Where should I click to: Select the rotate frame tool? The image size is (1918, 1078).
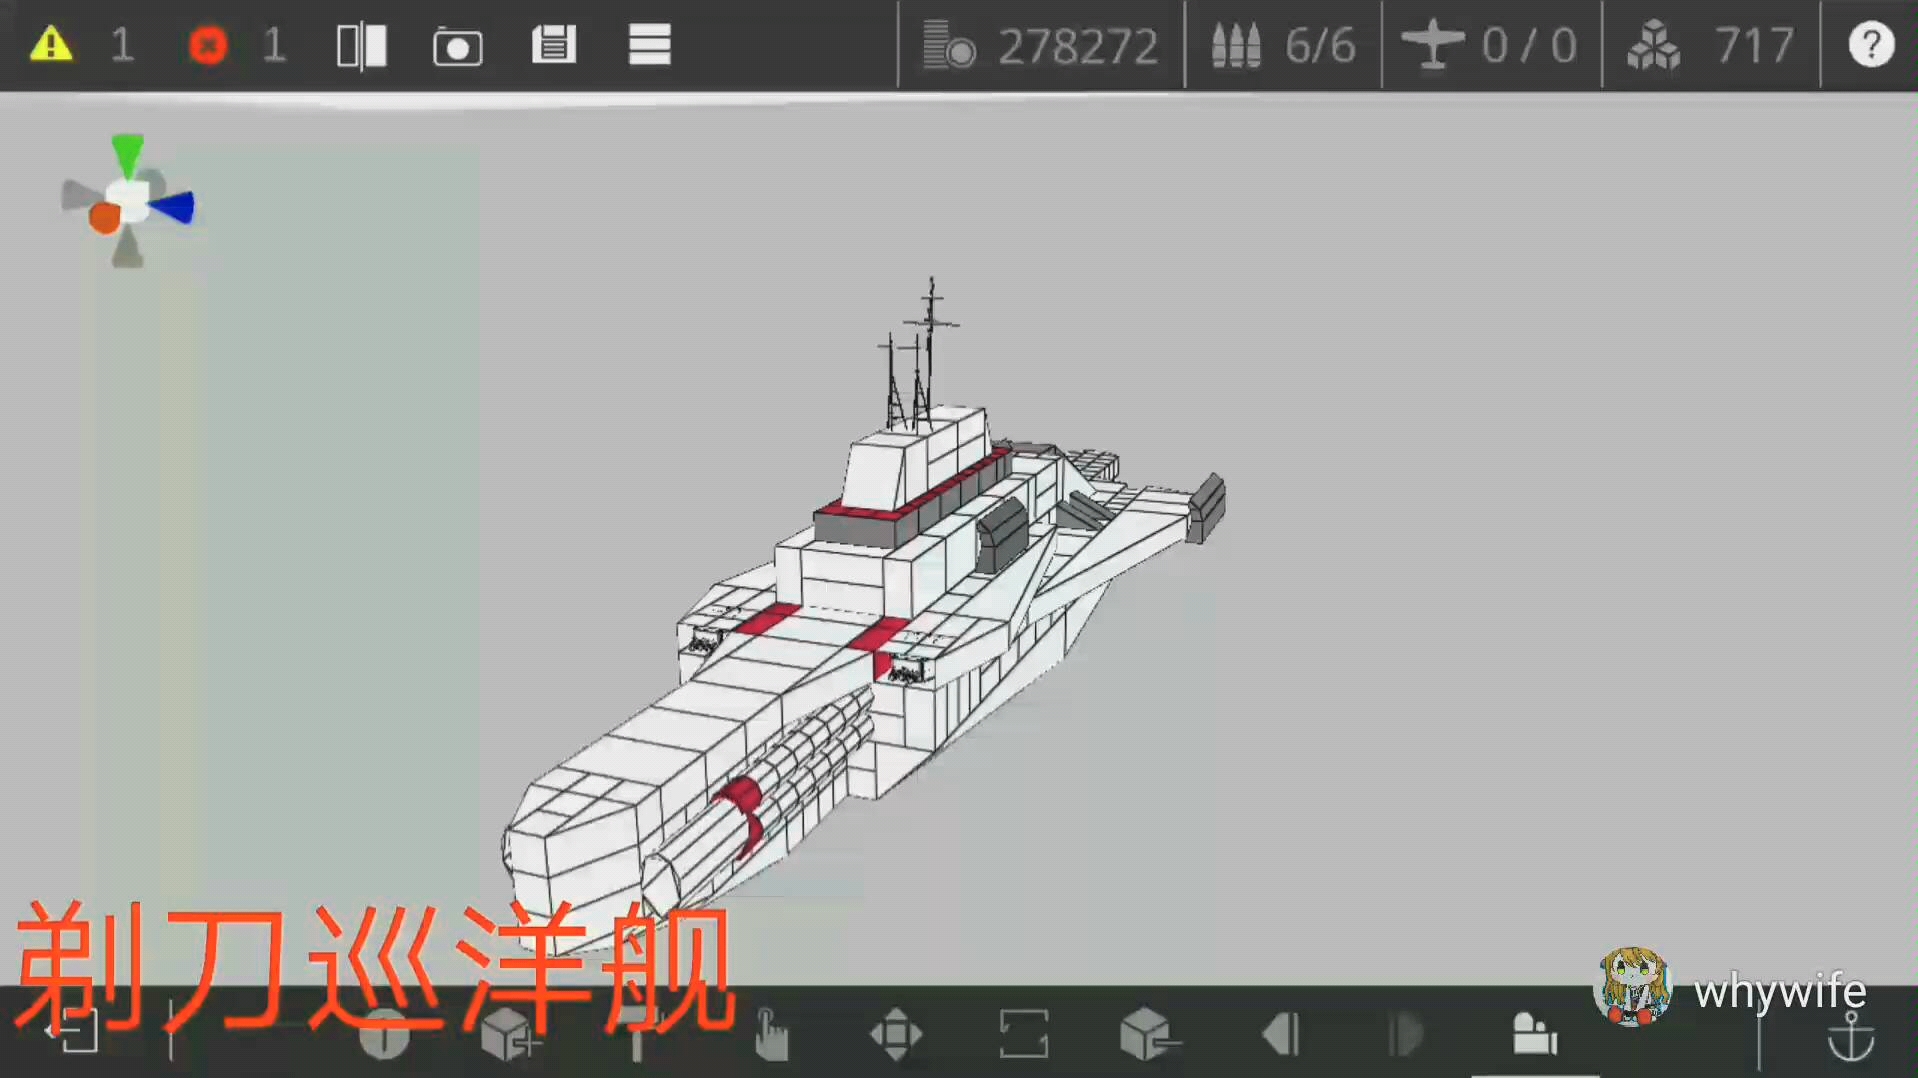(1023, 1034)
